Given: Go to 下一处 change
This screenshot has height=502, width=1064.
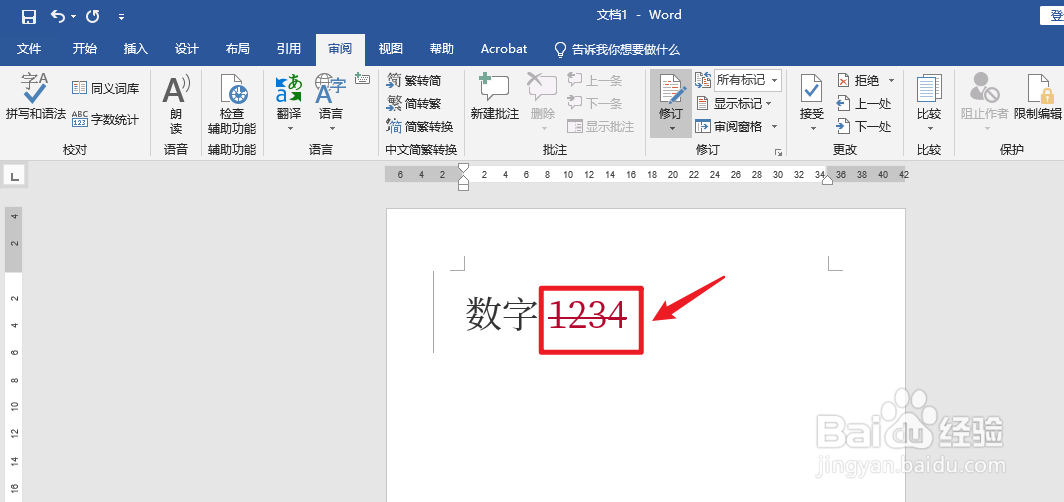Looking at the screenshot, I should (x=864, y=126).
